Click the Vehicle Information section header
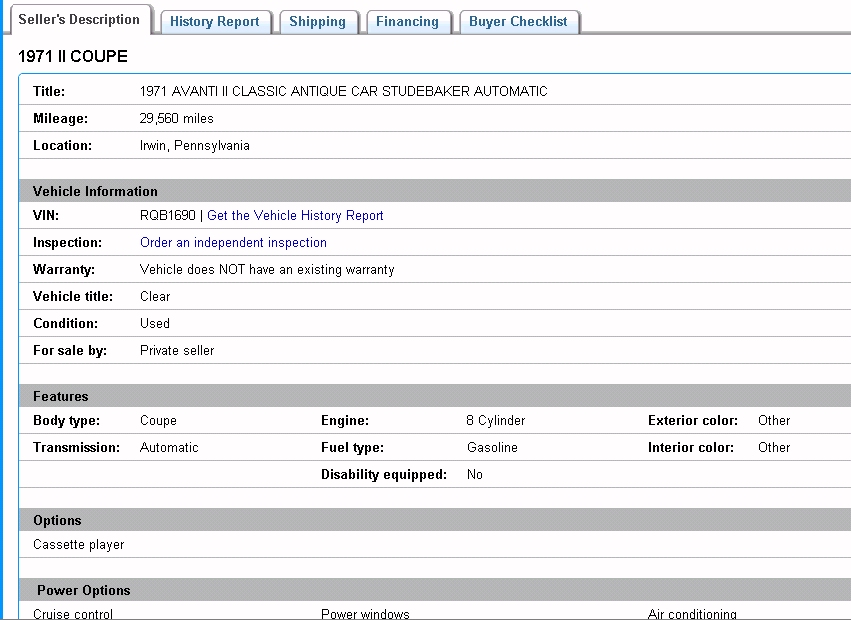This screenshot has width=851, height=620. coord(95,191)
